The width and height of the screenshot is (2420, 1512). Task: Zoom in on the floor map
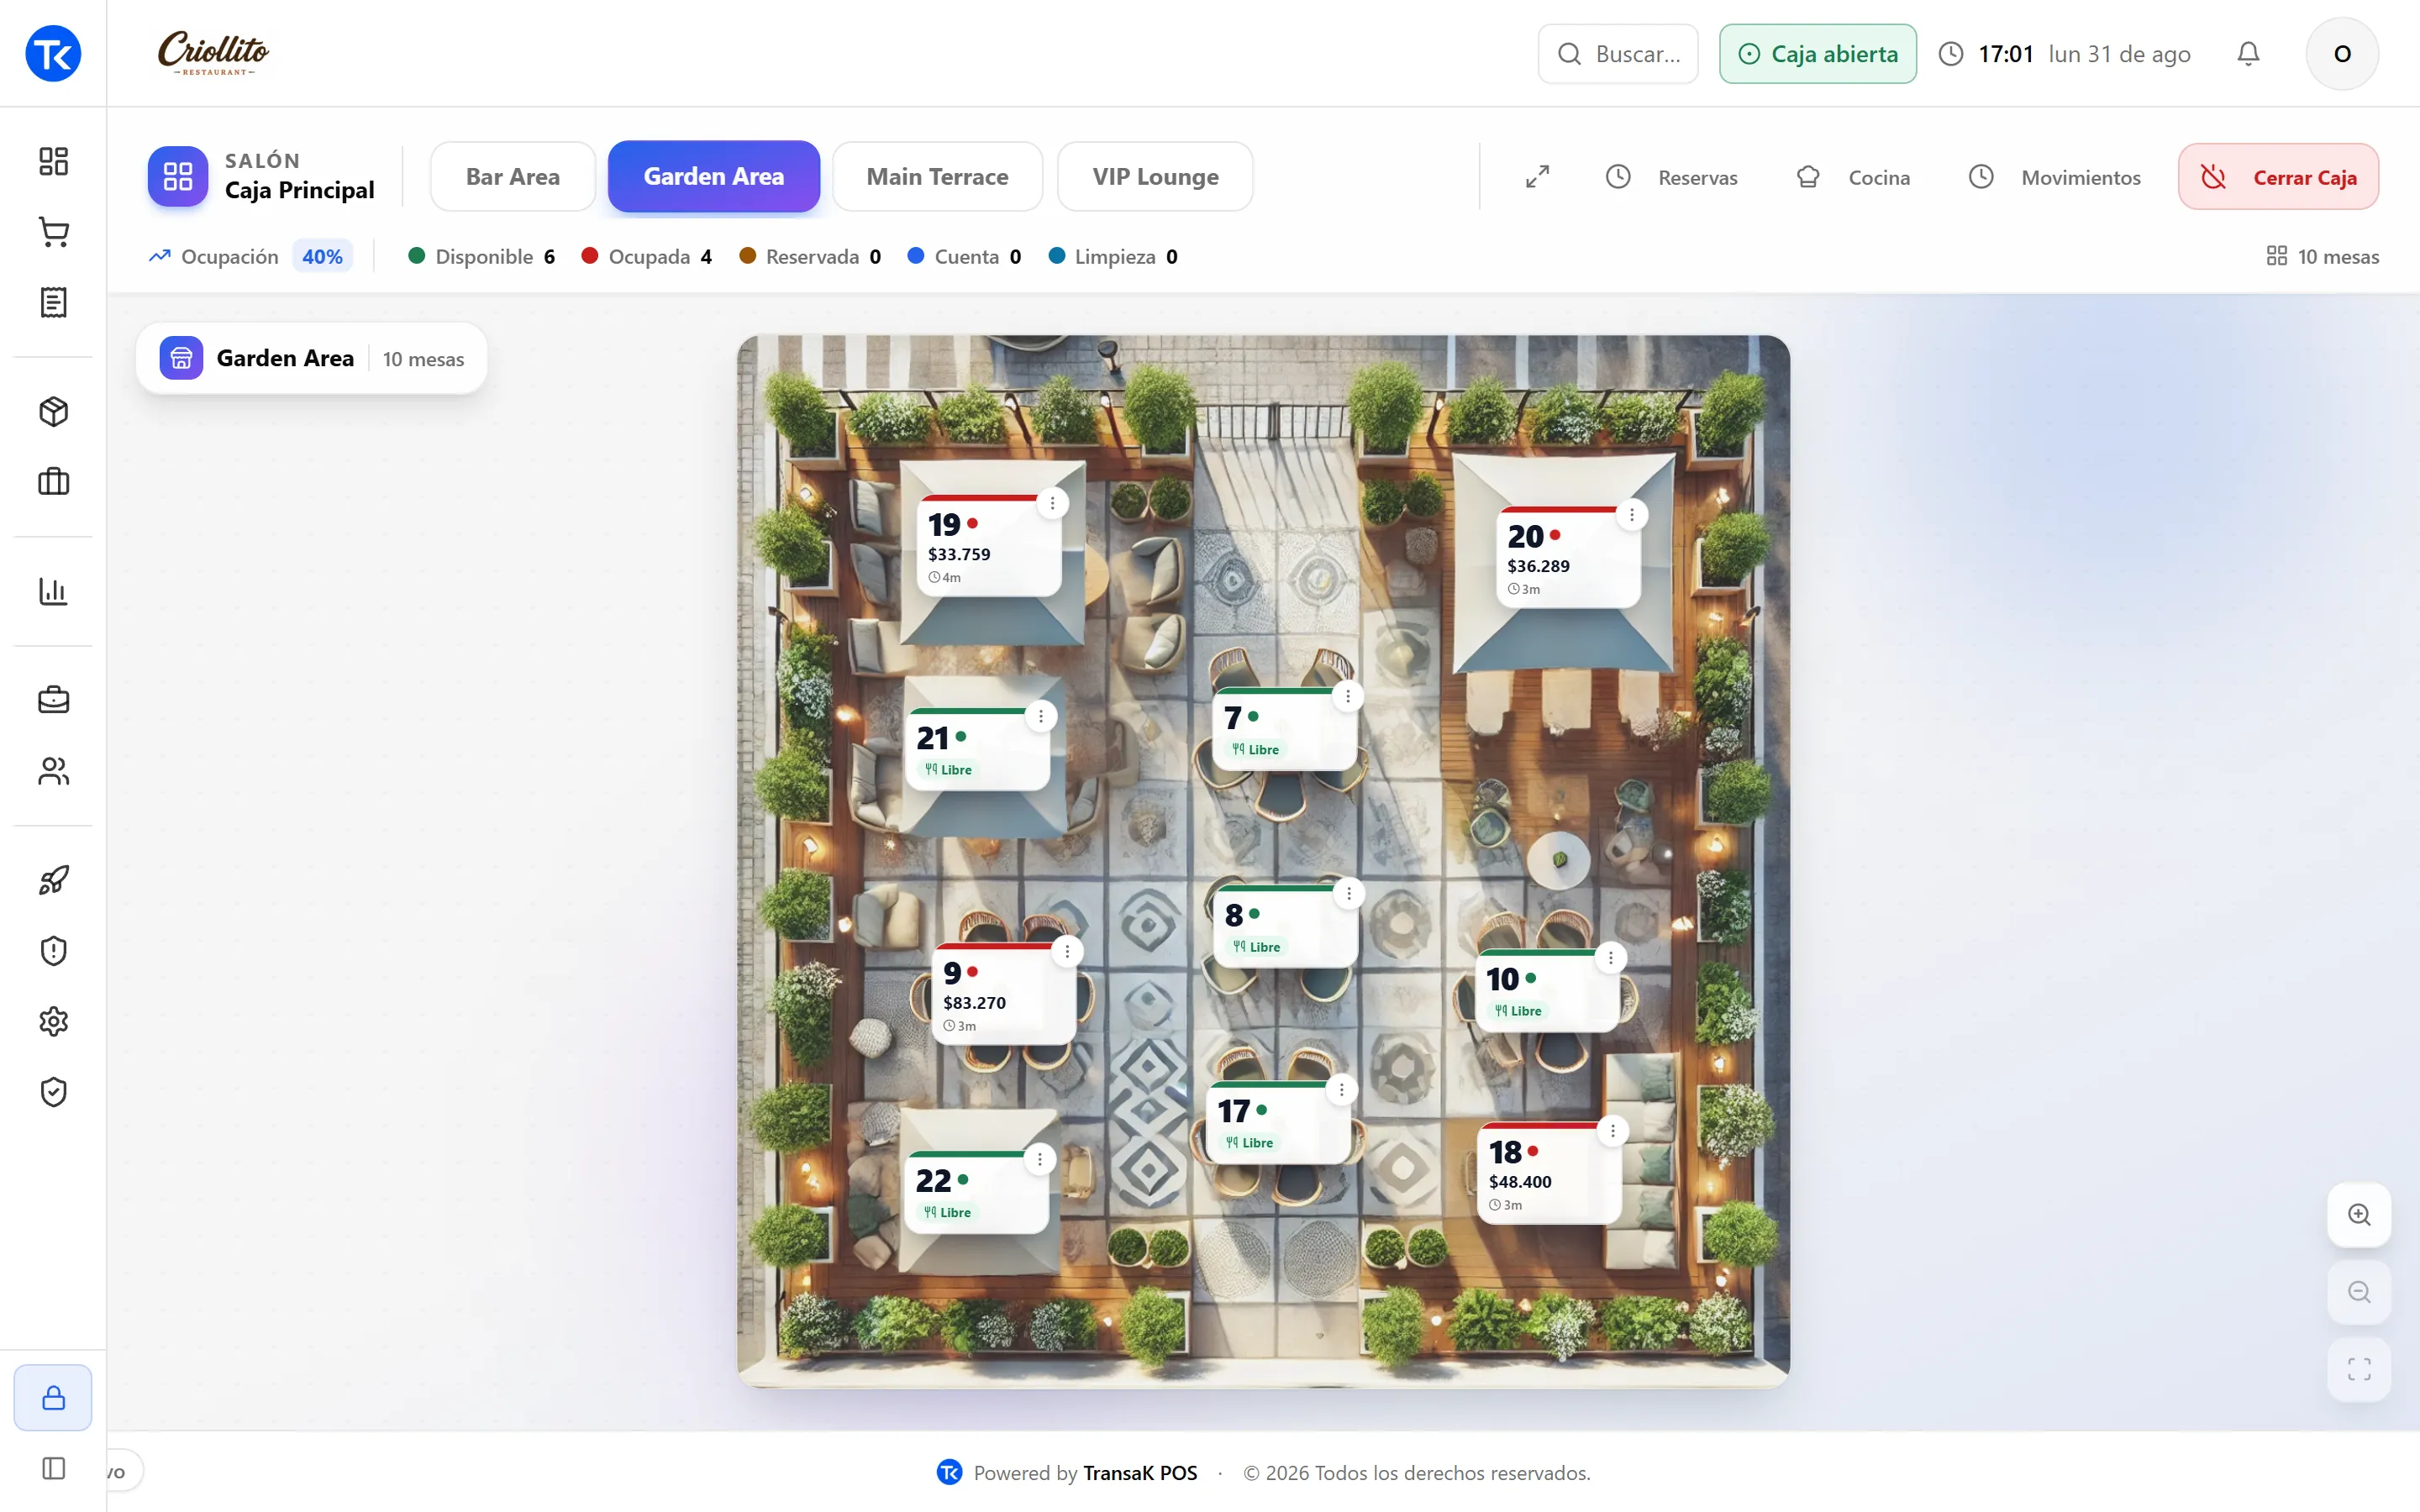point(2359,1214)
